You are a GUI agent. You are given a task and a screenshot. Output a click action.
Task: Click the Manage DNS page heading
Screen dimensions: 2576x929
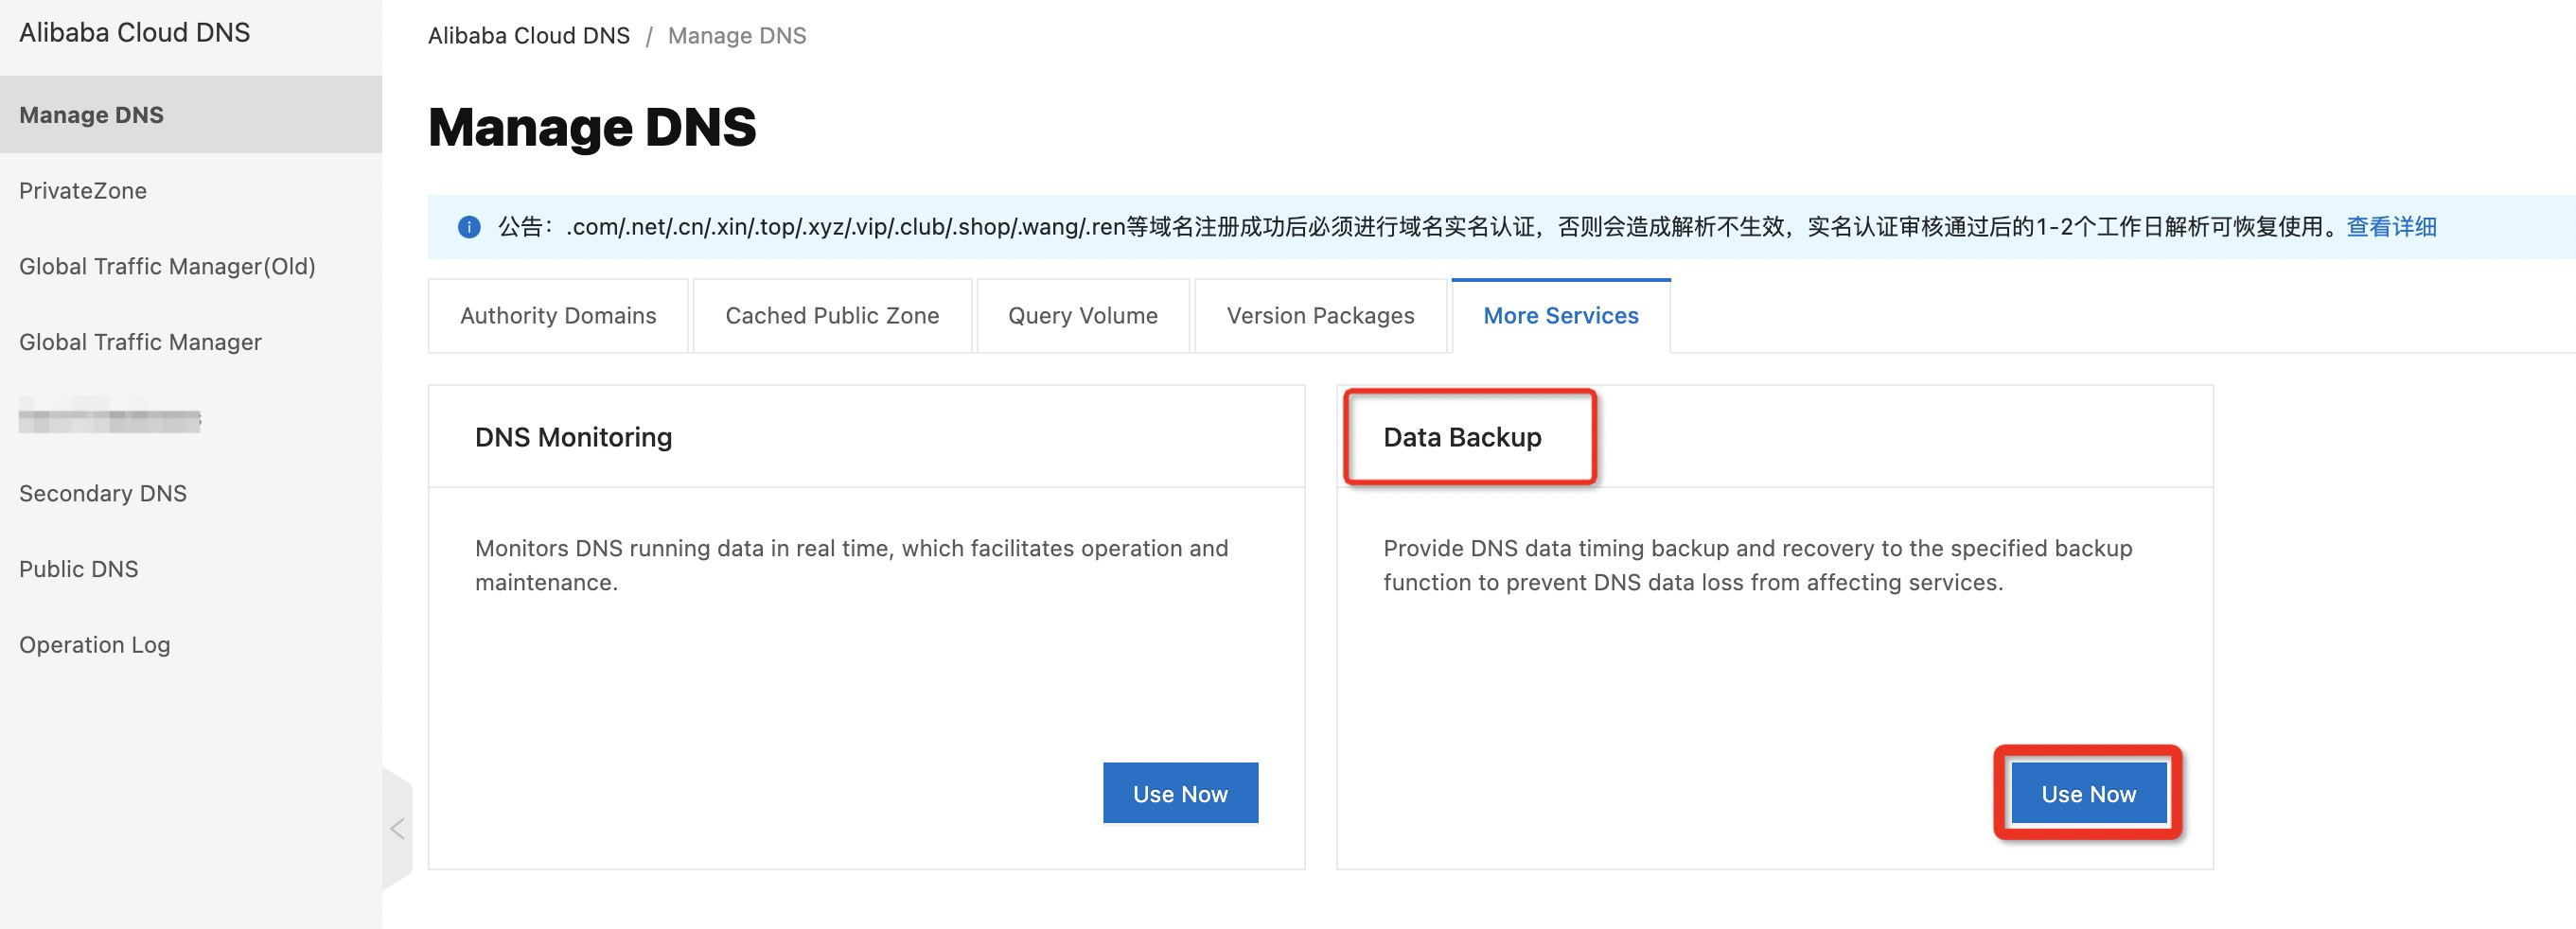[x=592, y=127]
